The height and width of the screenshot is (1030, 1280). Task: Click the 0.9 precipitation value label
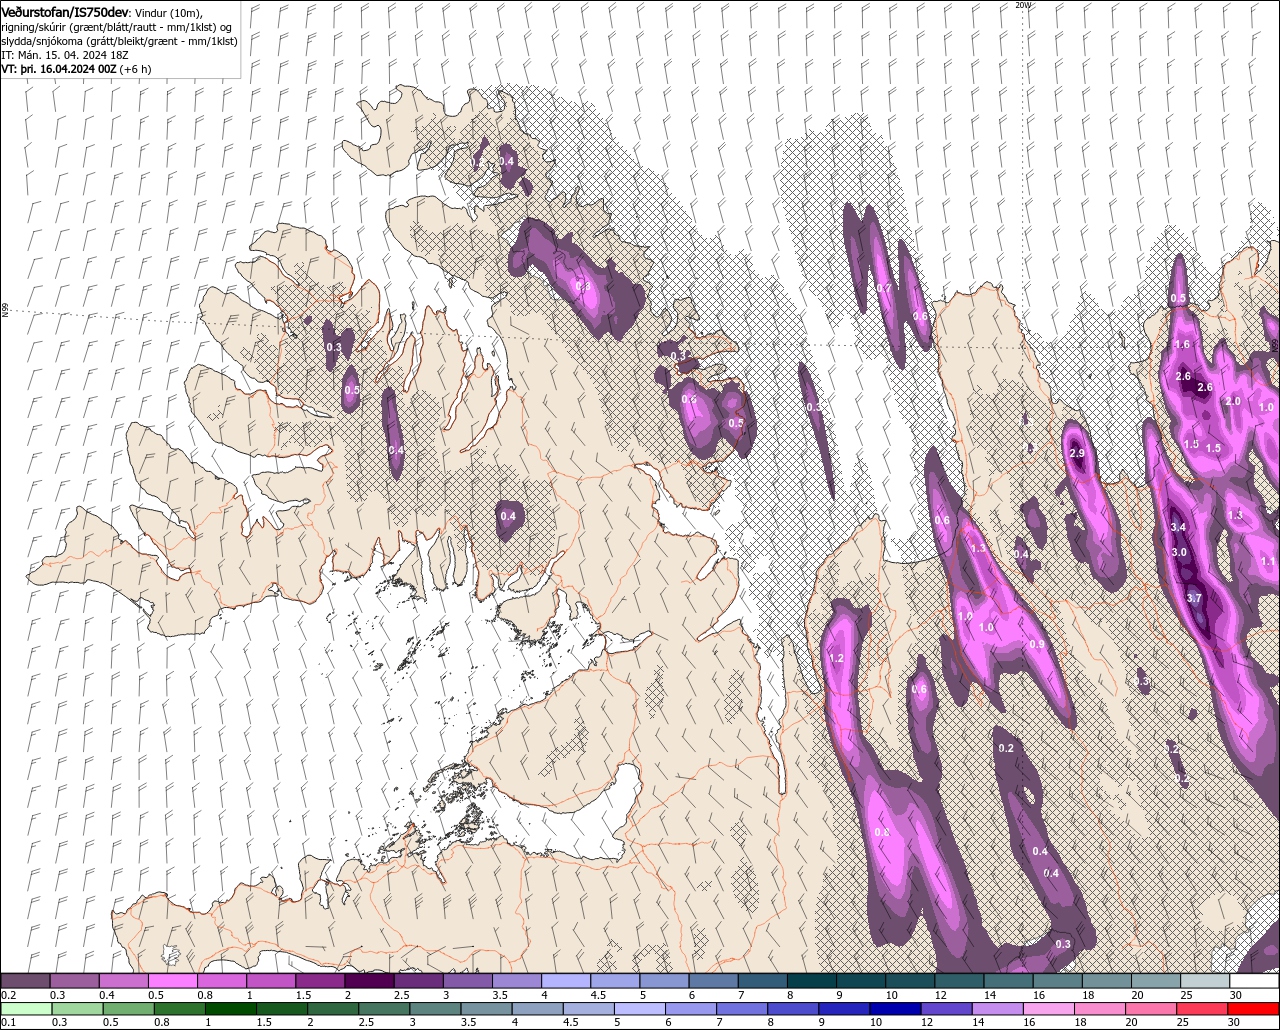tap(1037, 644)
